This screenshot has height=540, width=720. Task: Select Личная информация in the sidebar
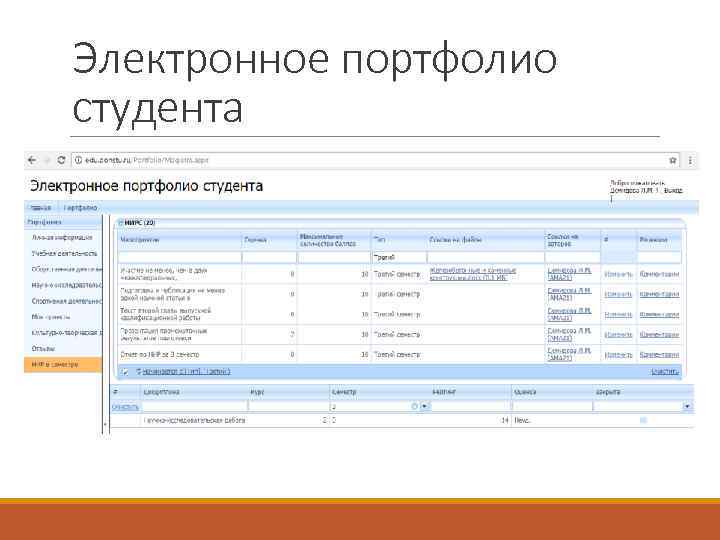tap(62, 237)
